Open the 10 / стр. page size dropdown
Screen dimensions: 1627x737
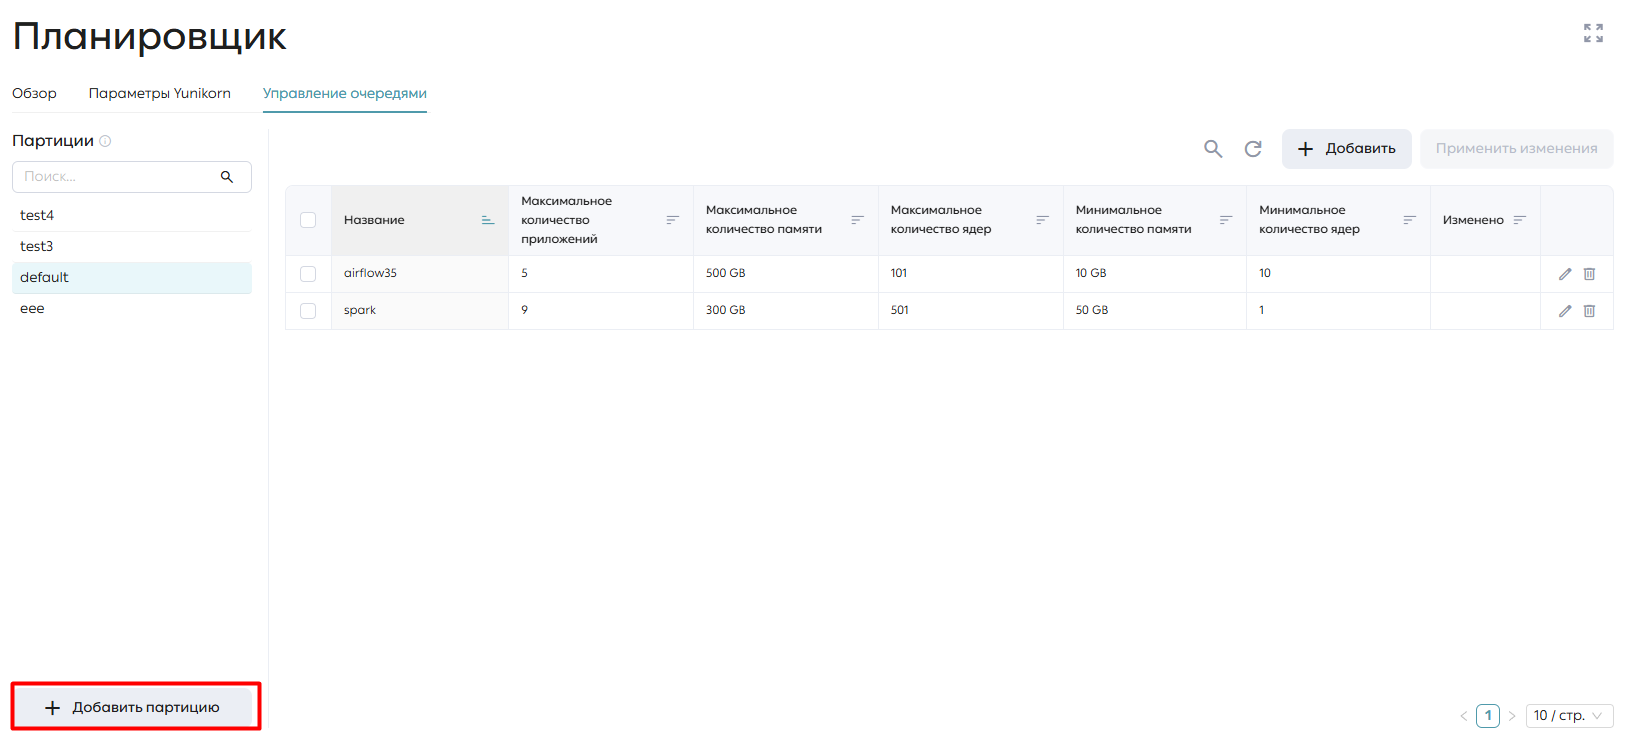pos(1569,716)
